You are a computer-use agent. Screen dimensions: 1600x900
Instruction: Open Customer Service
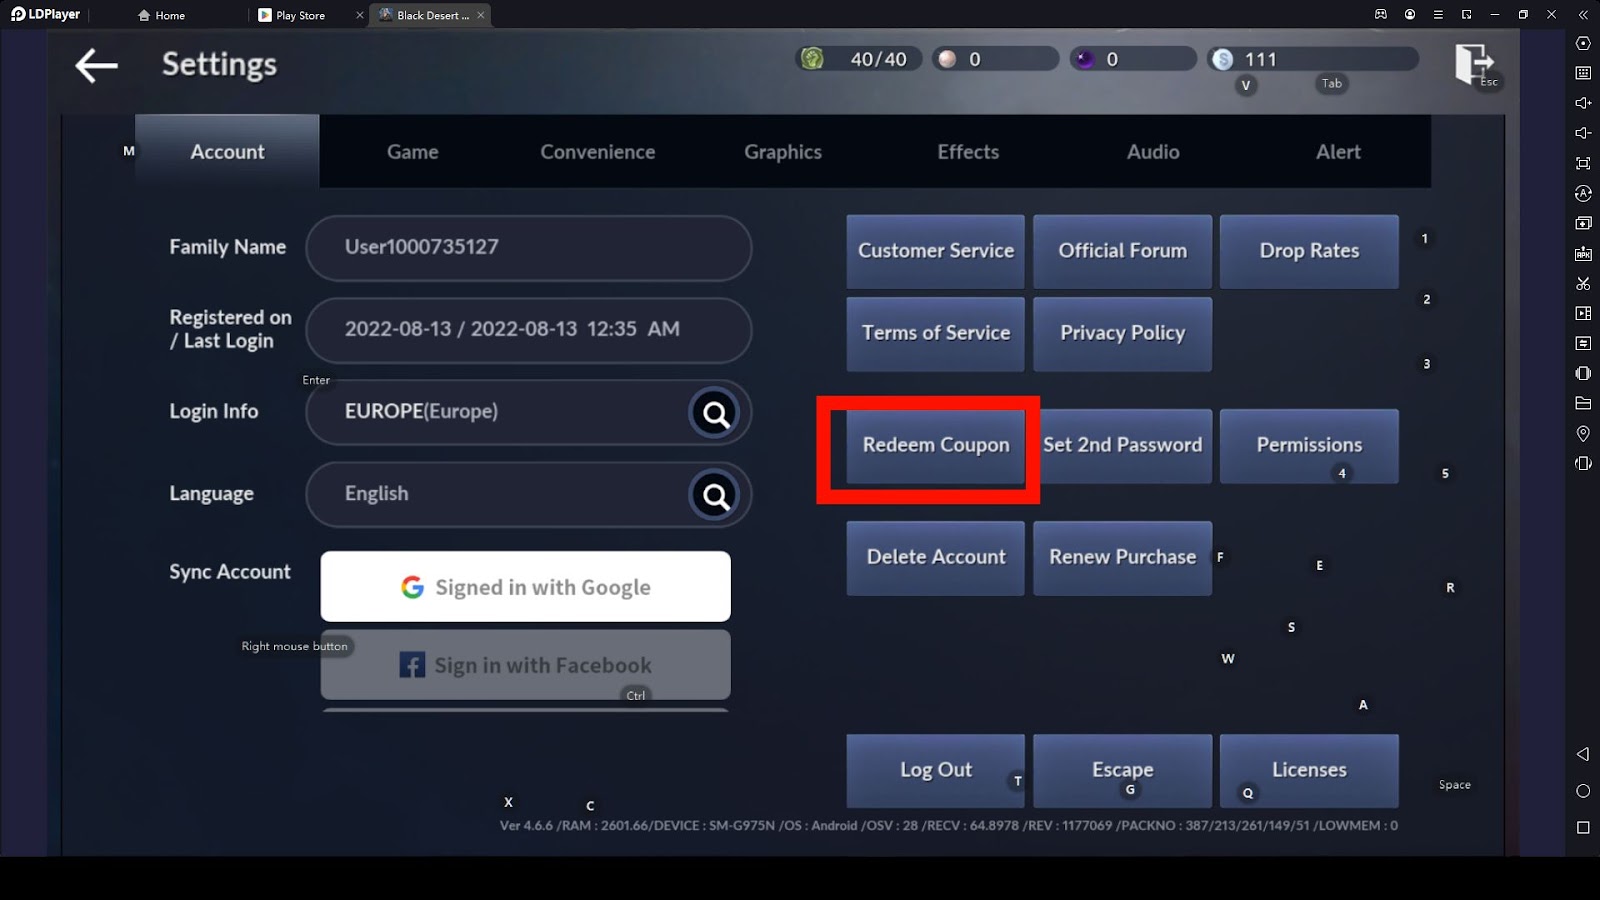(936, 251)
